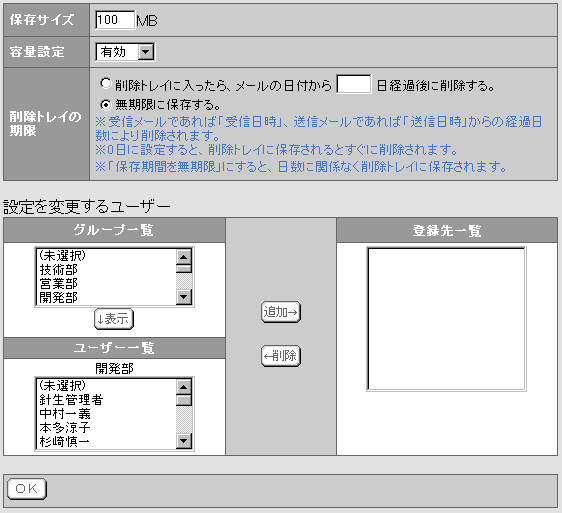This screenshot has height=513, width=562.
Task: Click group list scrollbar up arrow
Action: (x=184, y=257)
